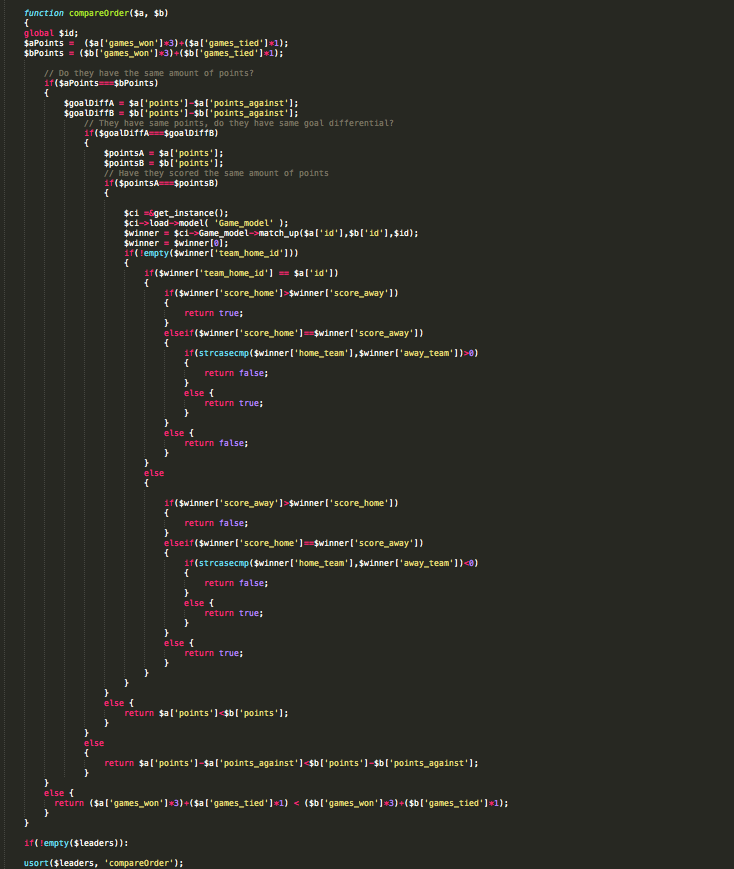
Task: Click the if(!empty($winner['team_home_id'])) condition
Action: click(211, 253)
